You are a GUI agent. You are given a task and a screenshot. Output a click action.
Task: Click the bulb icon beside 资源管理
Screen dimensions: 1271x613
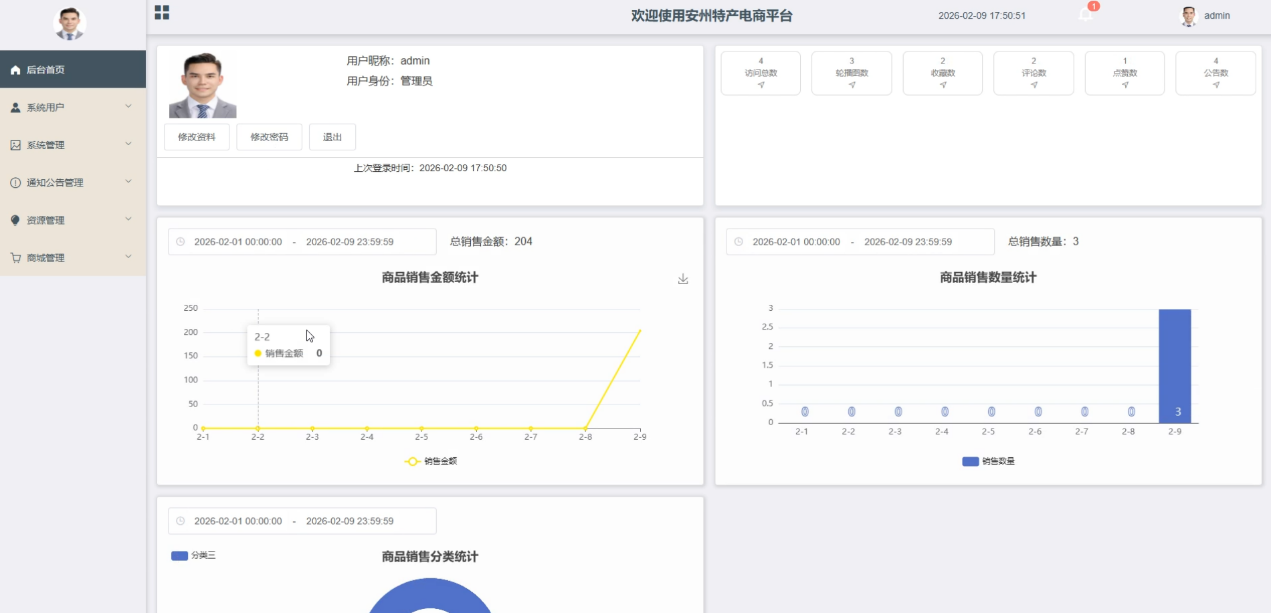click(x=16, y=220)
